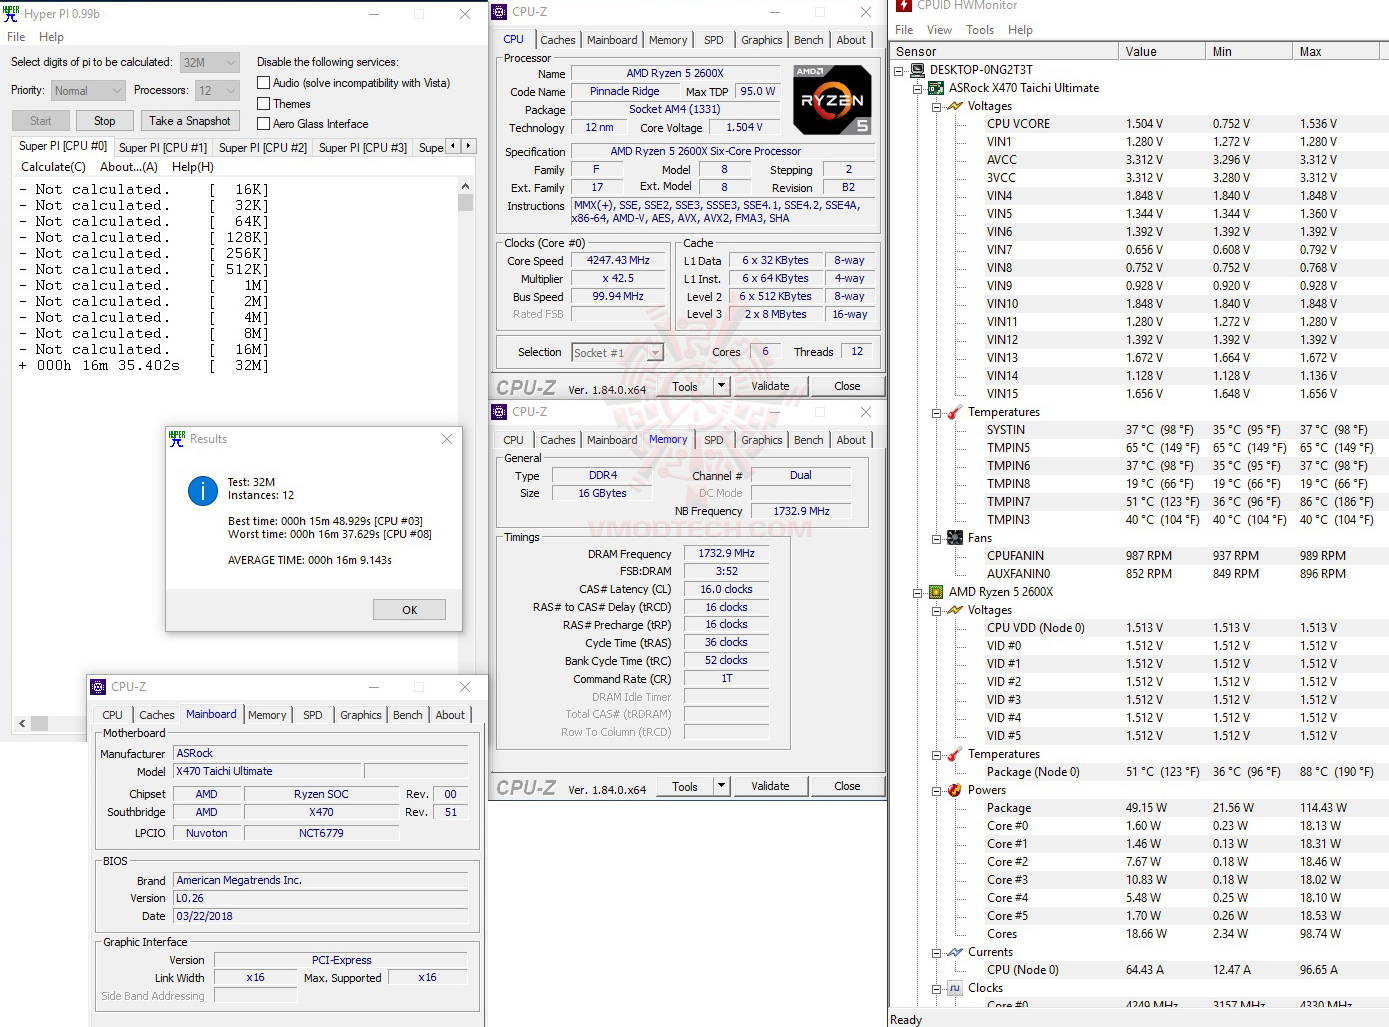Check the Aero Glass Interface option
Viewport: 1389px width, 1027px height.
[264, 124]
